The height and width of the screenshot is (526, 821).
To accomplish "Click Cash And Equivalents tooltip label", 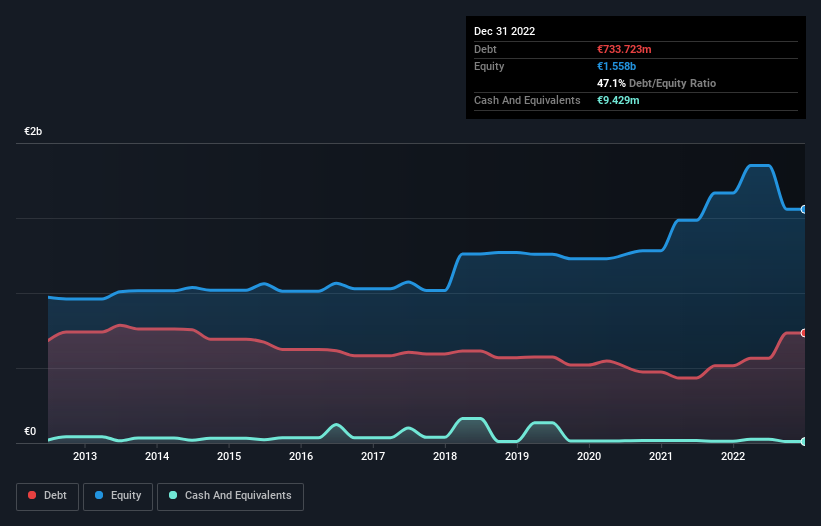I will pyautogui.click(x=527, y=100).
